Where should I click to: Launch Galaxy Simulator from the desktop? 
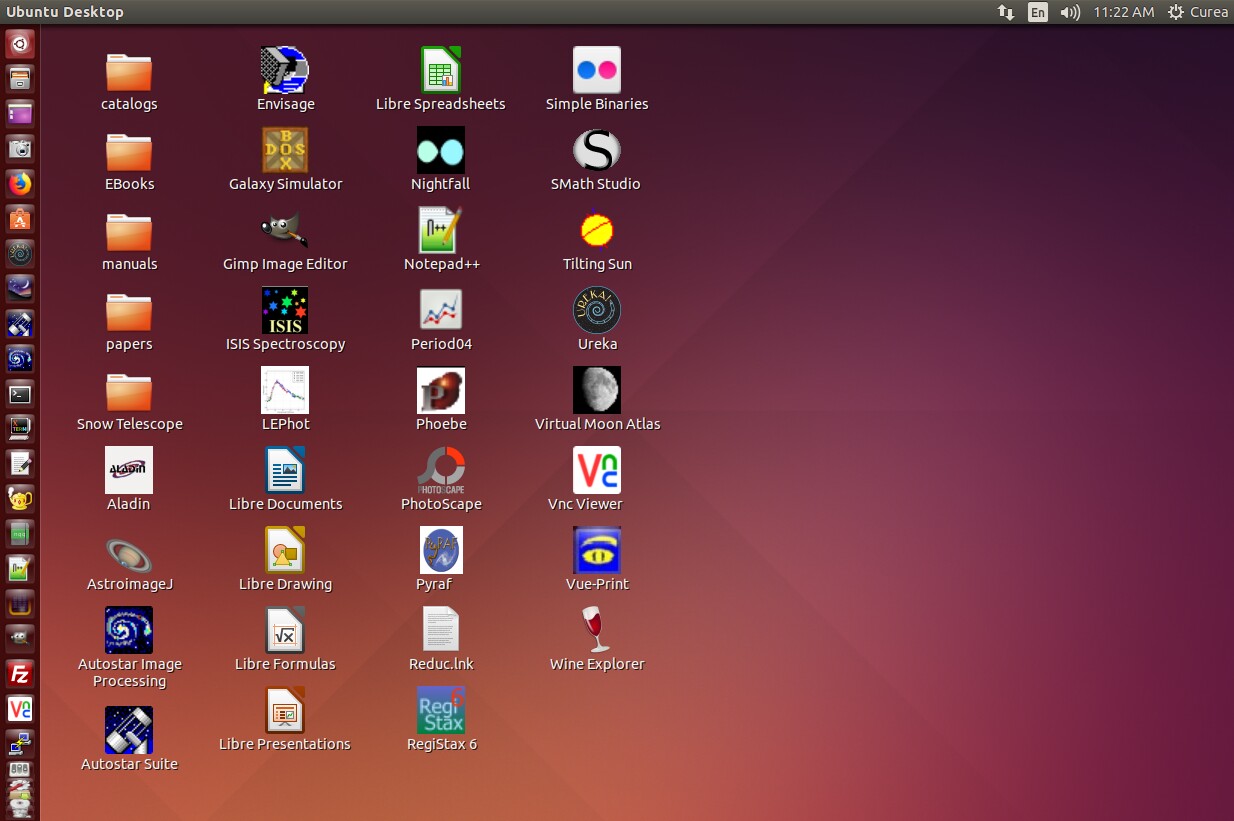(x=285, y=150)
